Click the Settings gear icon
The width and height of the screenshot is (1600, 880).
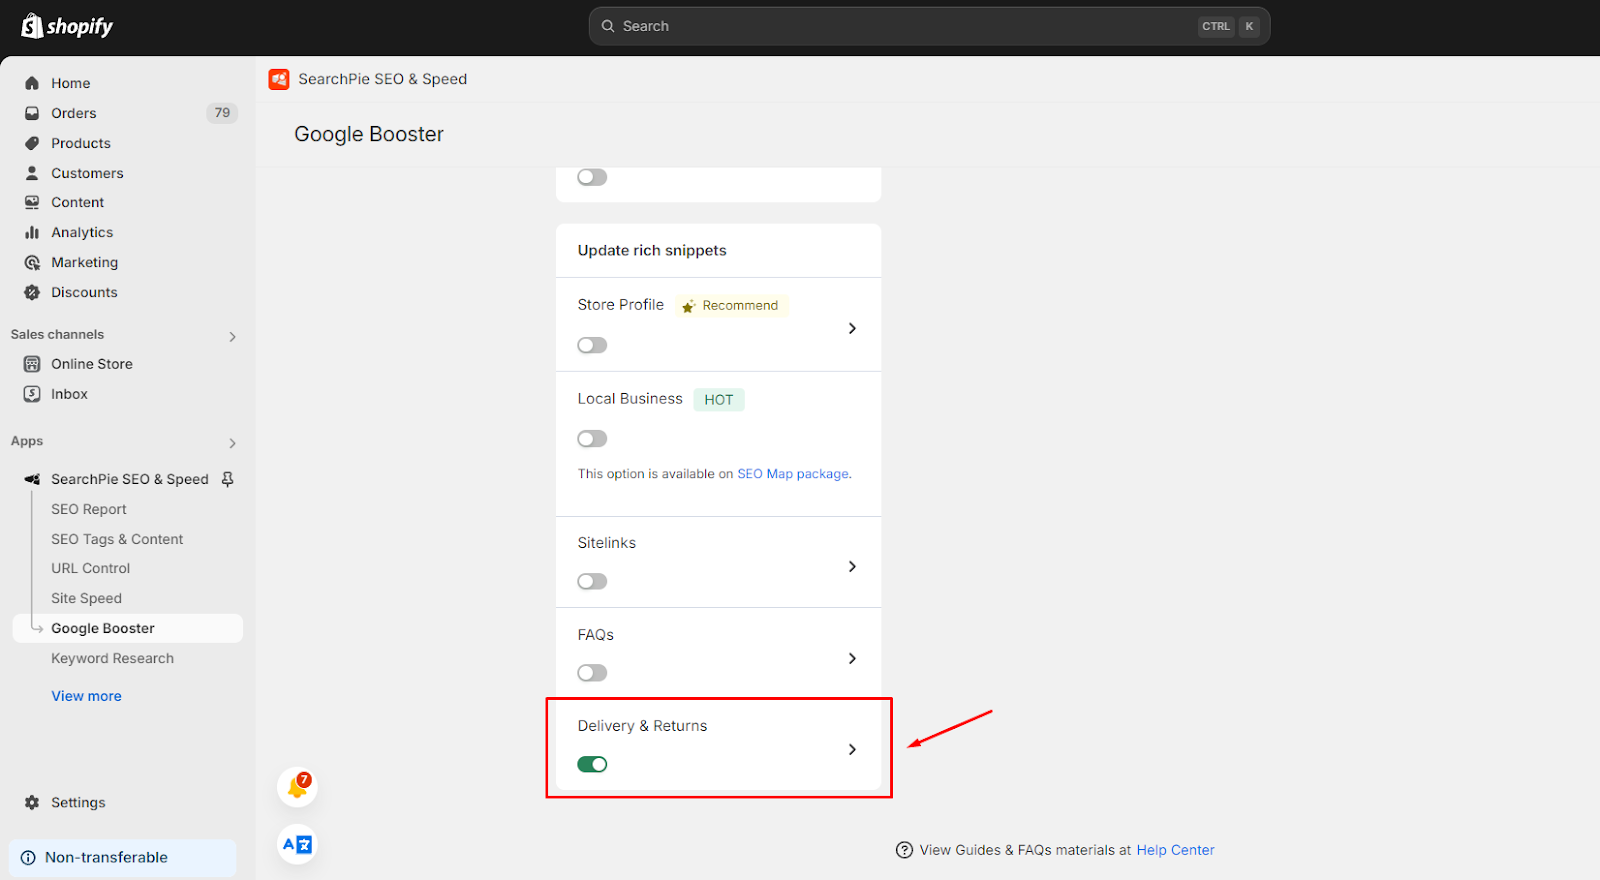[32, 802]
